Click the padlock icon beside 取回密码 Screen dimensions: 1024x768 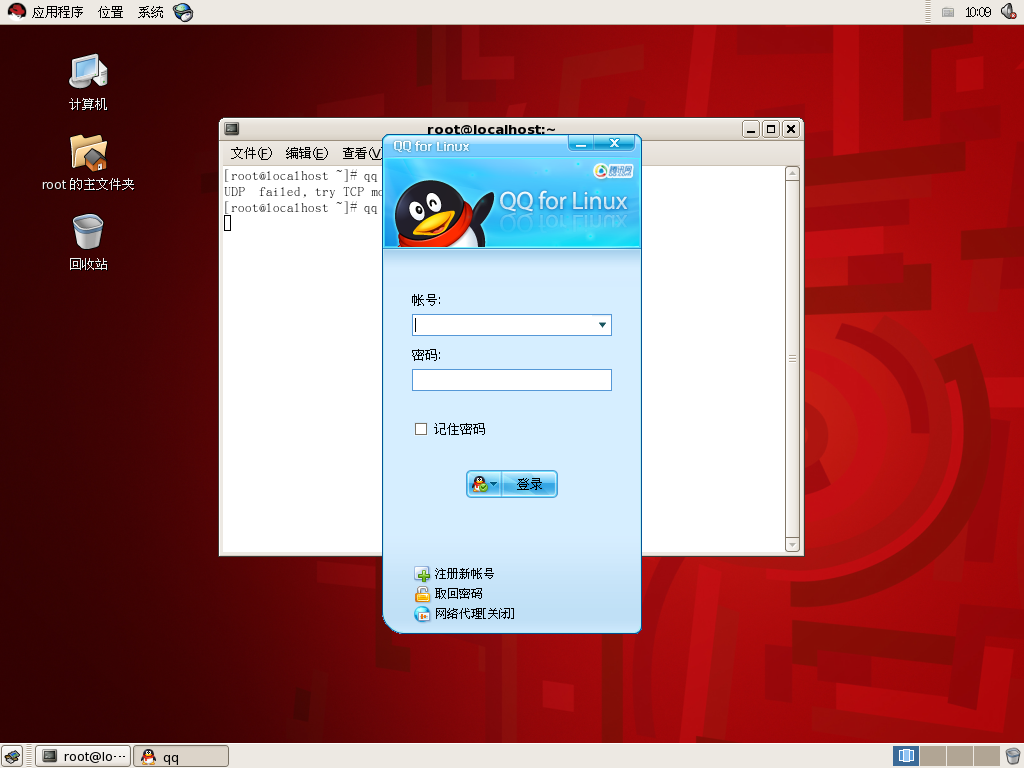coord(422,594)
